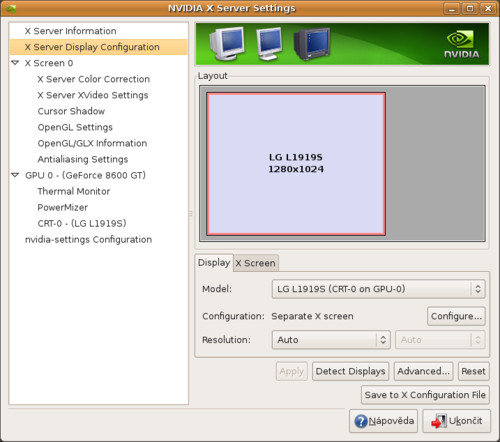
Task: Click the Configure... button
Action: (456, 316)
